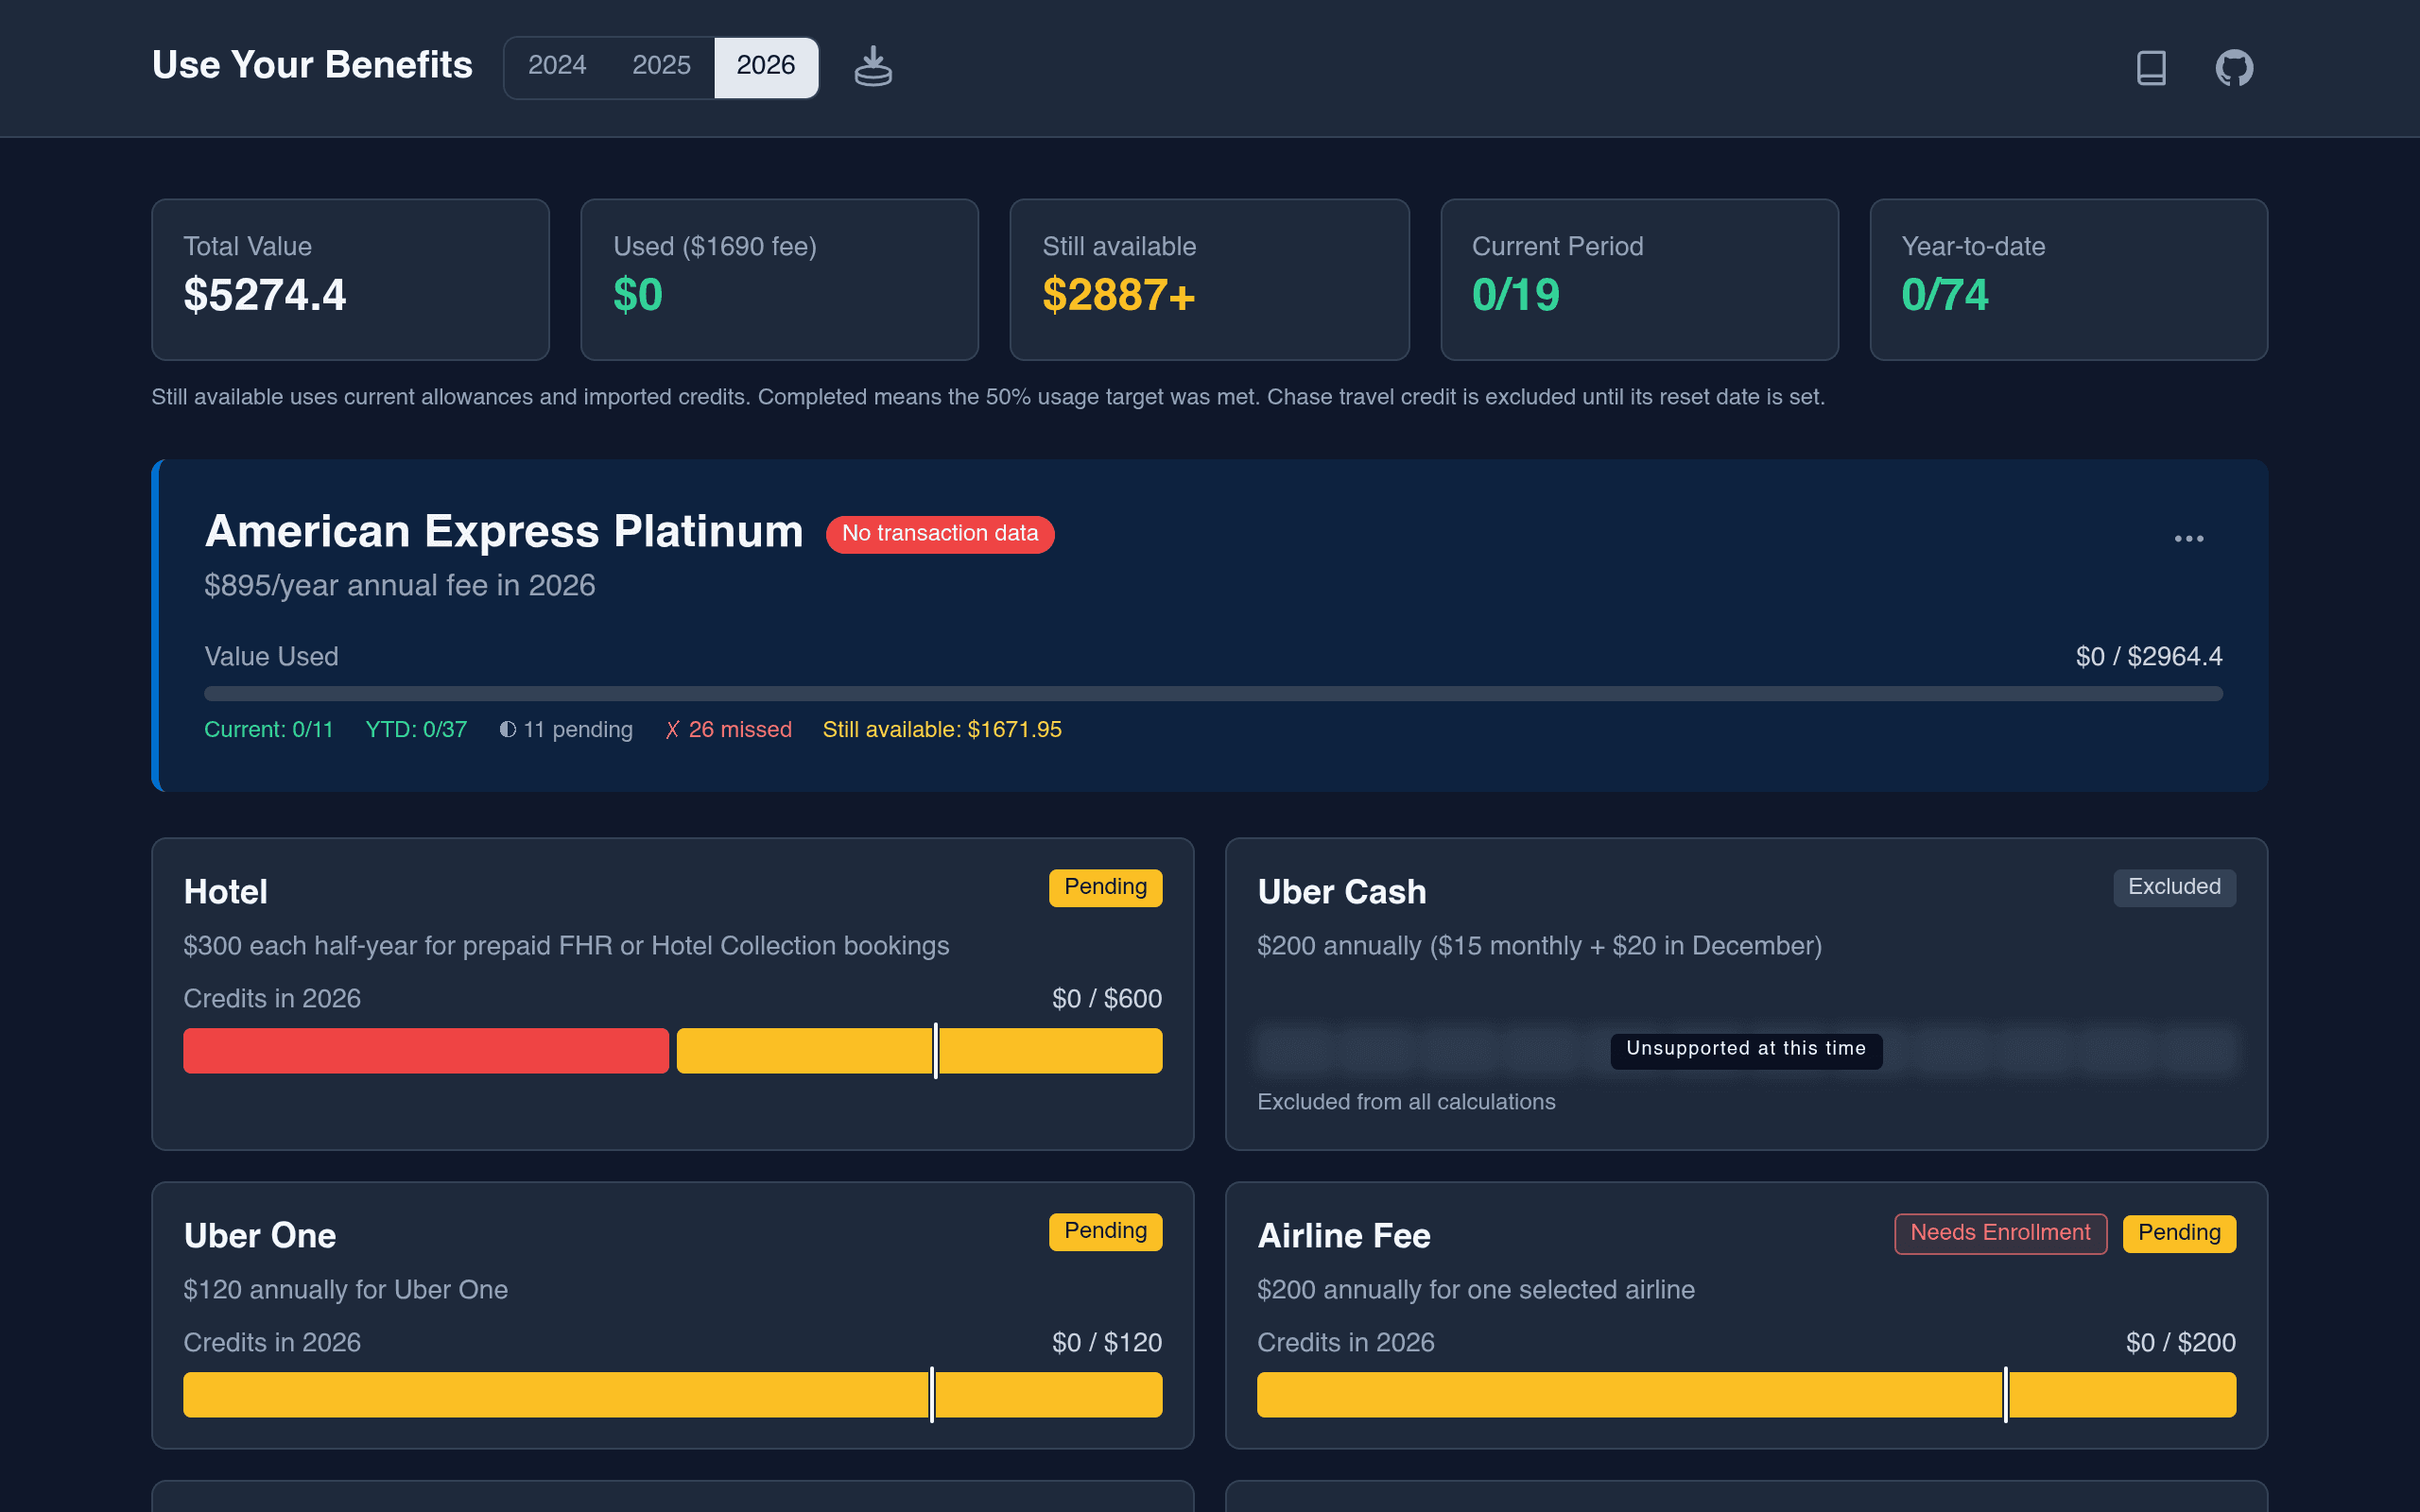The height and width of the screenshot is (1512, 2420).
Task: Click the yellow second-half Hotel progress segment
Action: pos(919,1051)
